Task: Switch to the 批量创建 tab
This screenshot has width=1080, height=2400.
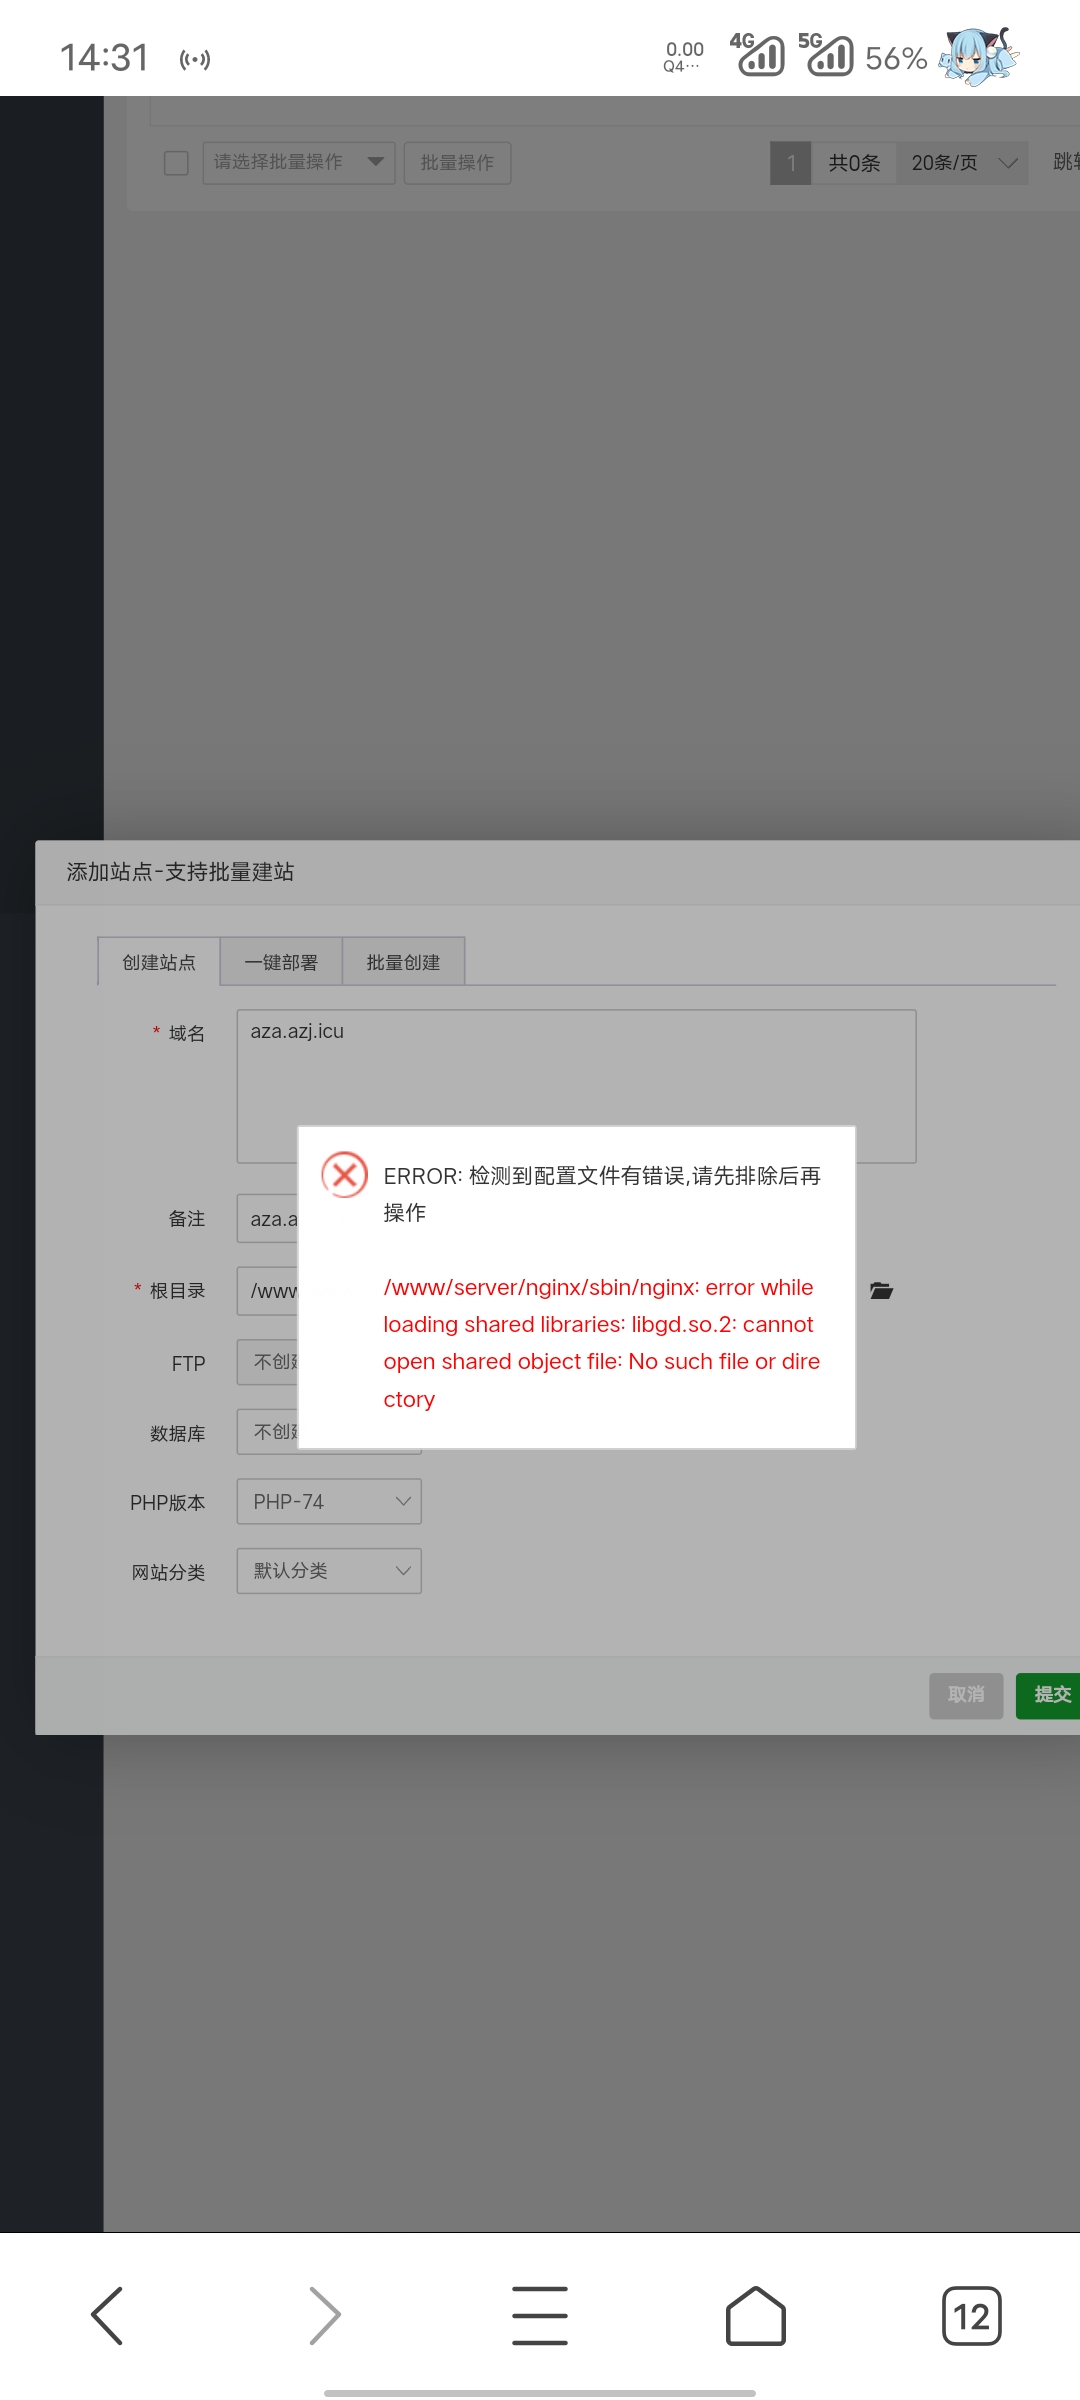Action: click(403, 962)
